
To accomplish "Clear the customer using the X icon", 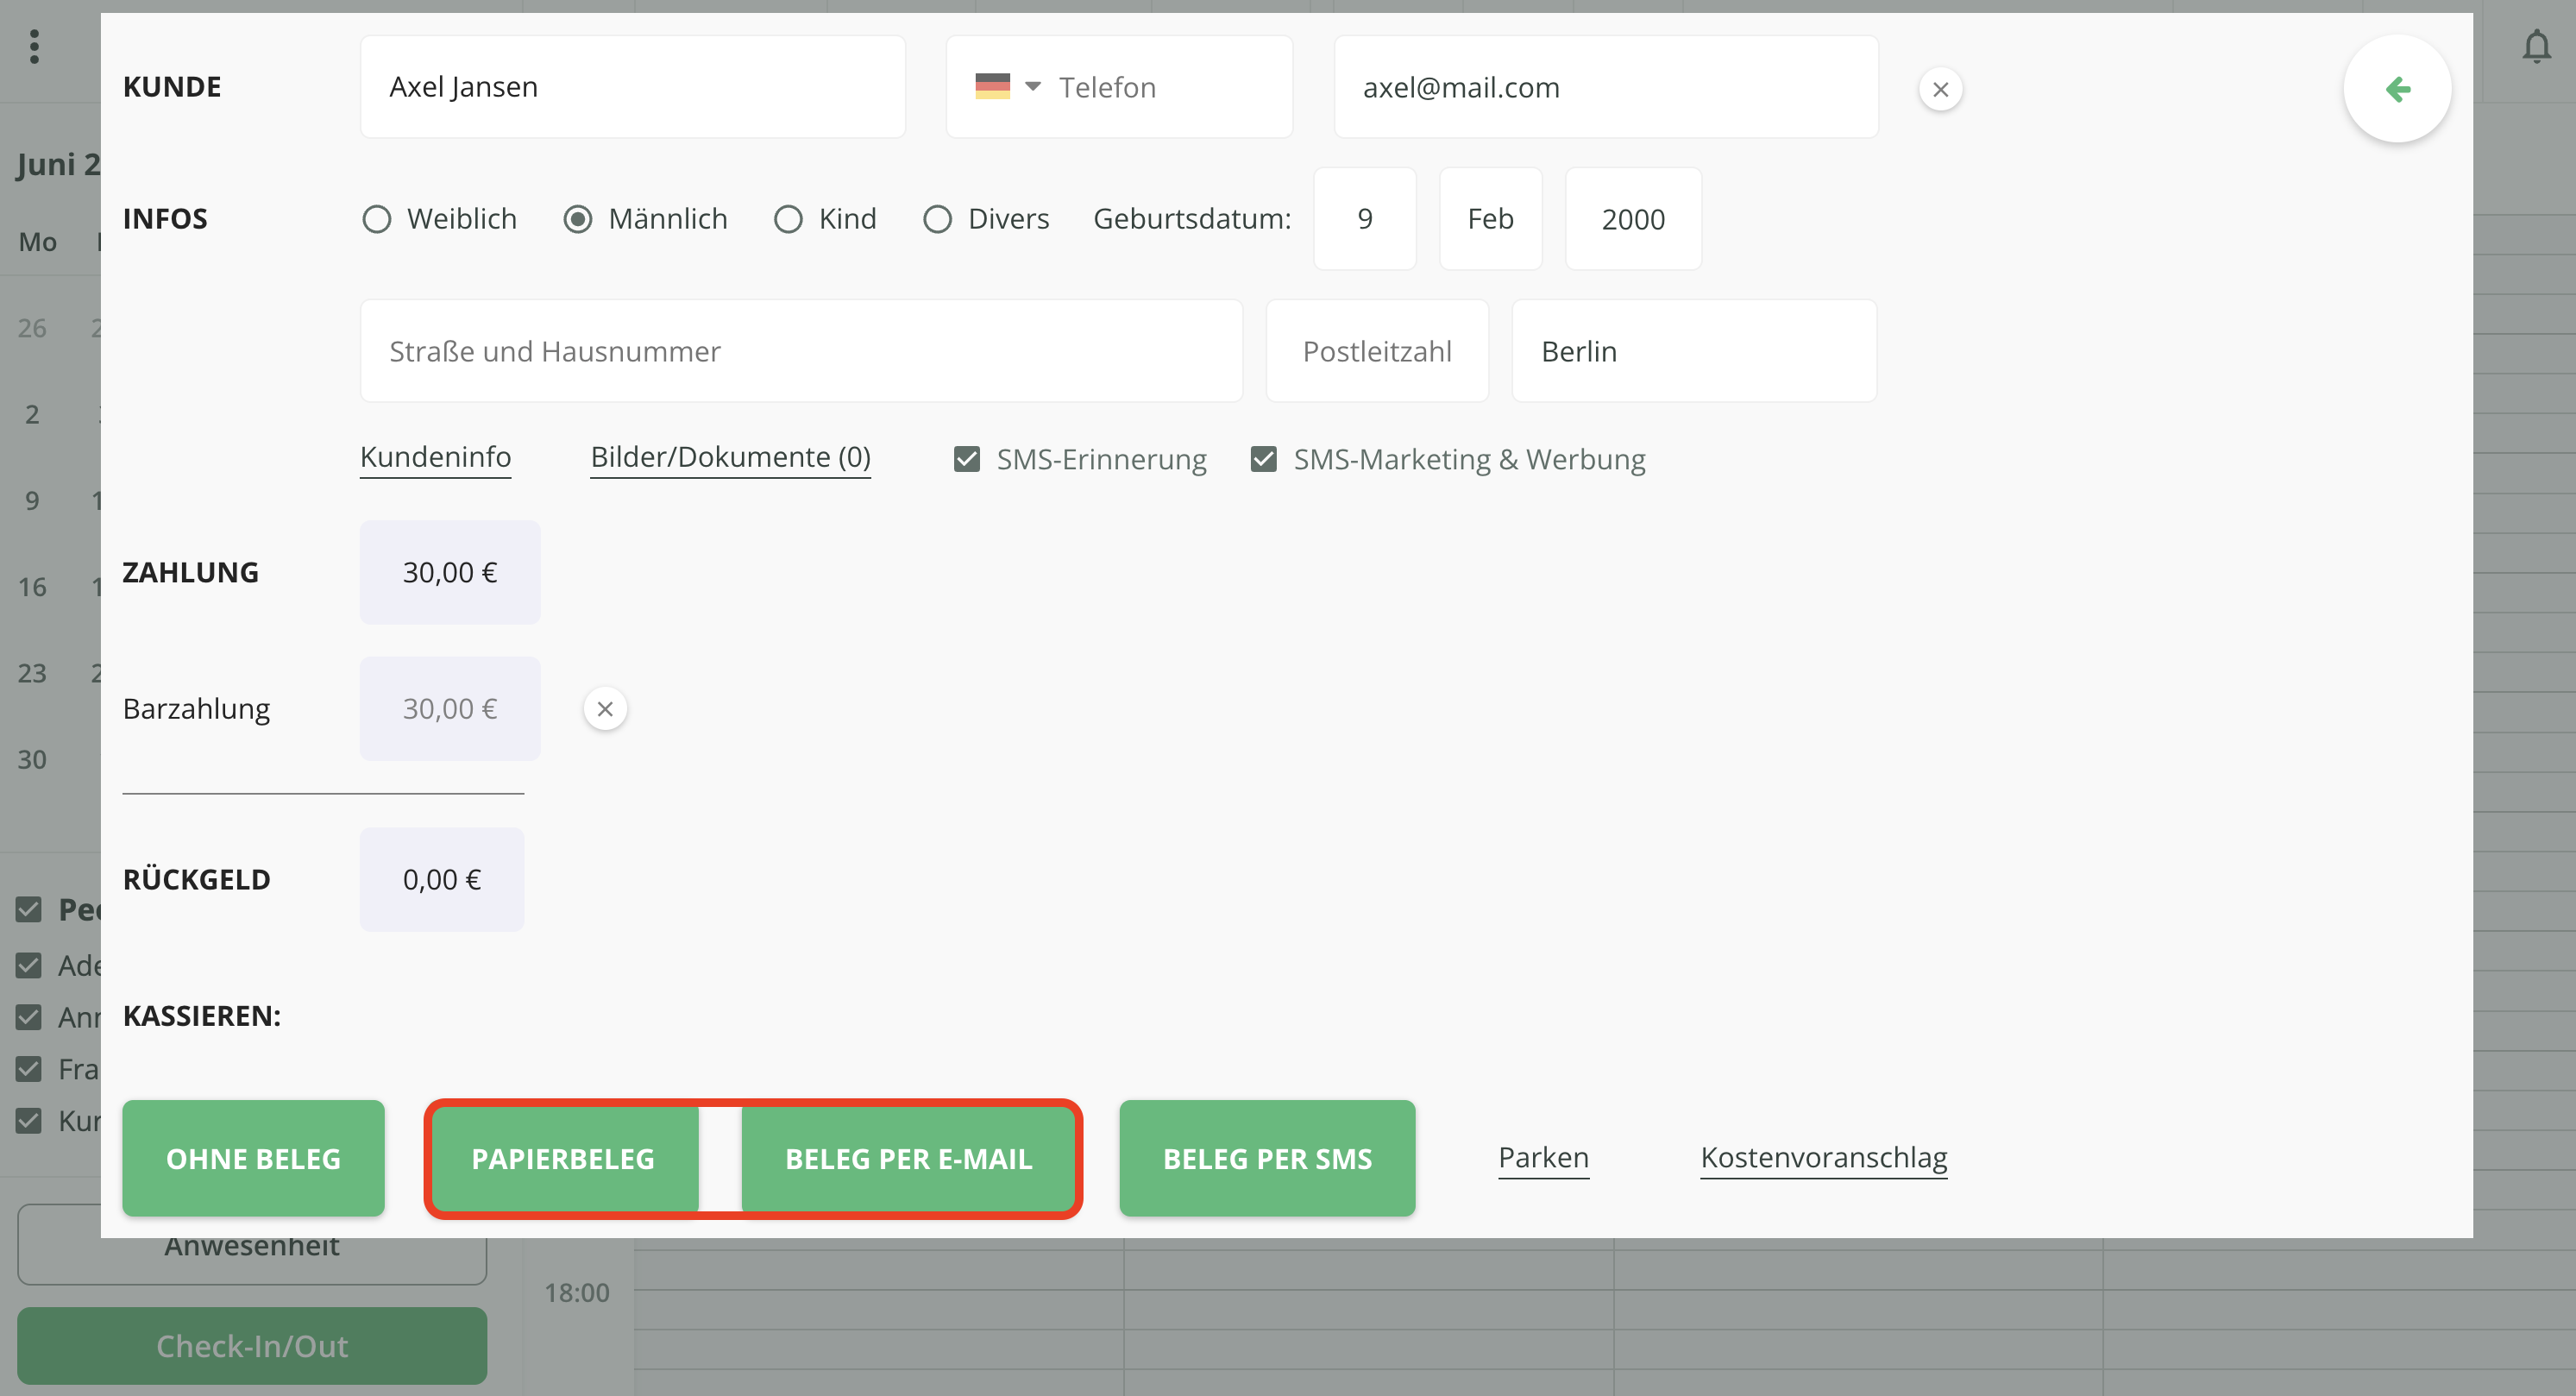I will [x=1940, y=89].
